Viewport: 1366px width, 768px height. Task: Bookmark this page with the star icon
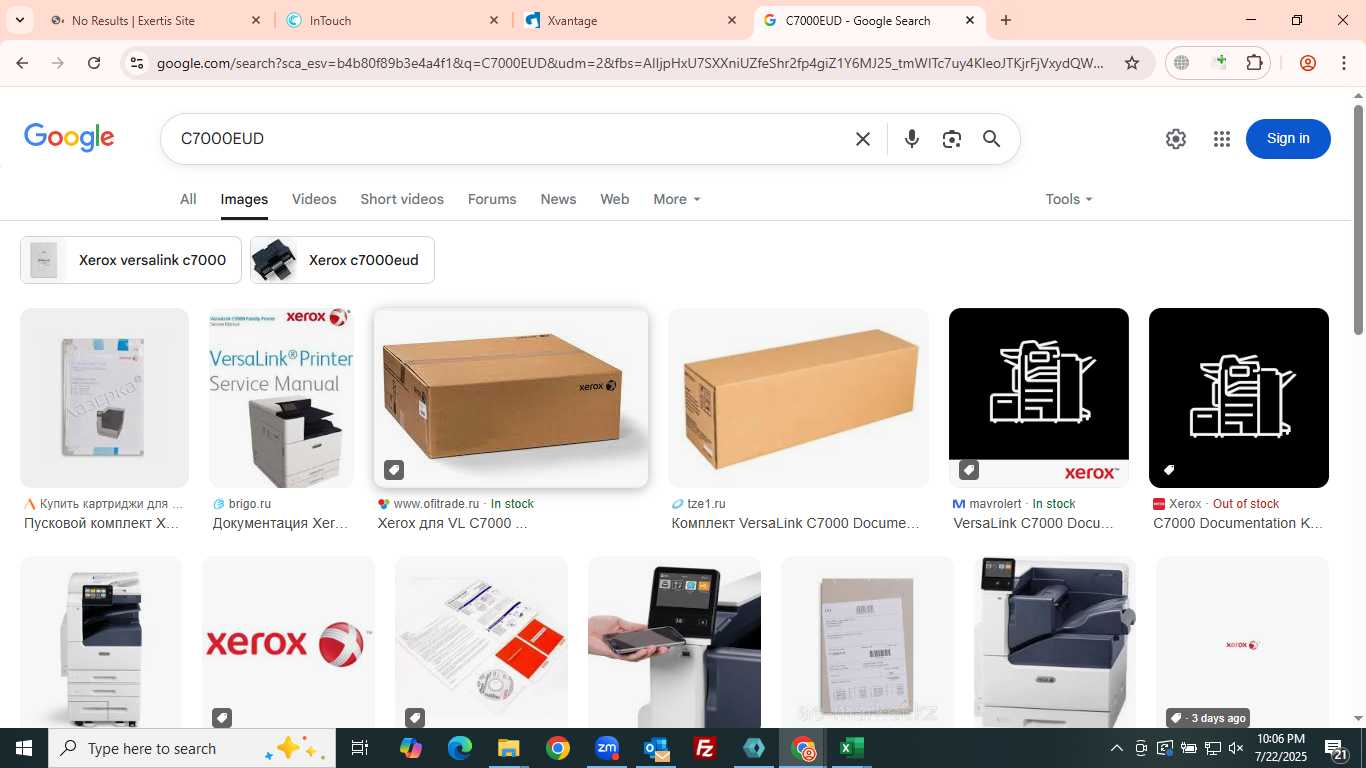click(1132, 63)
